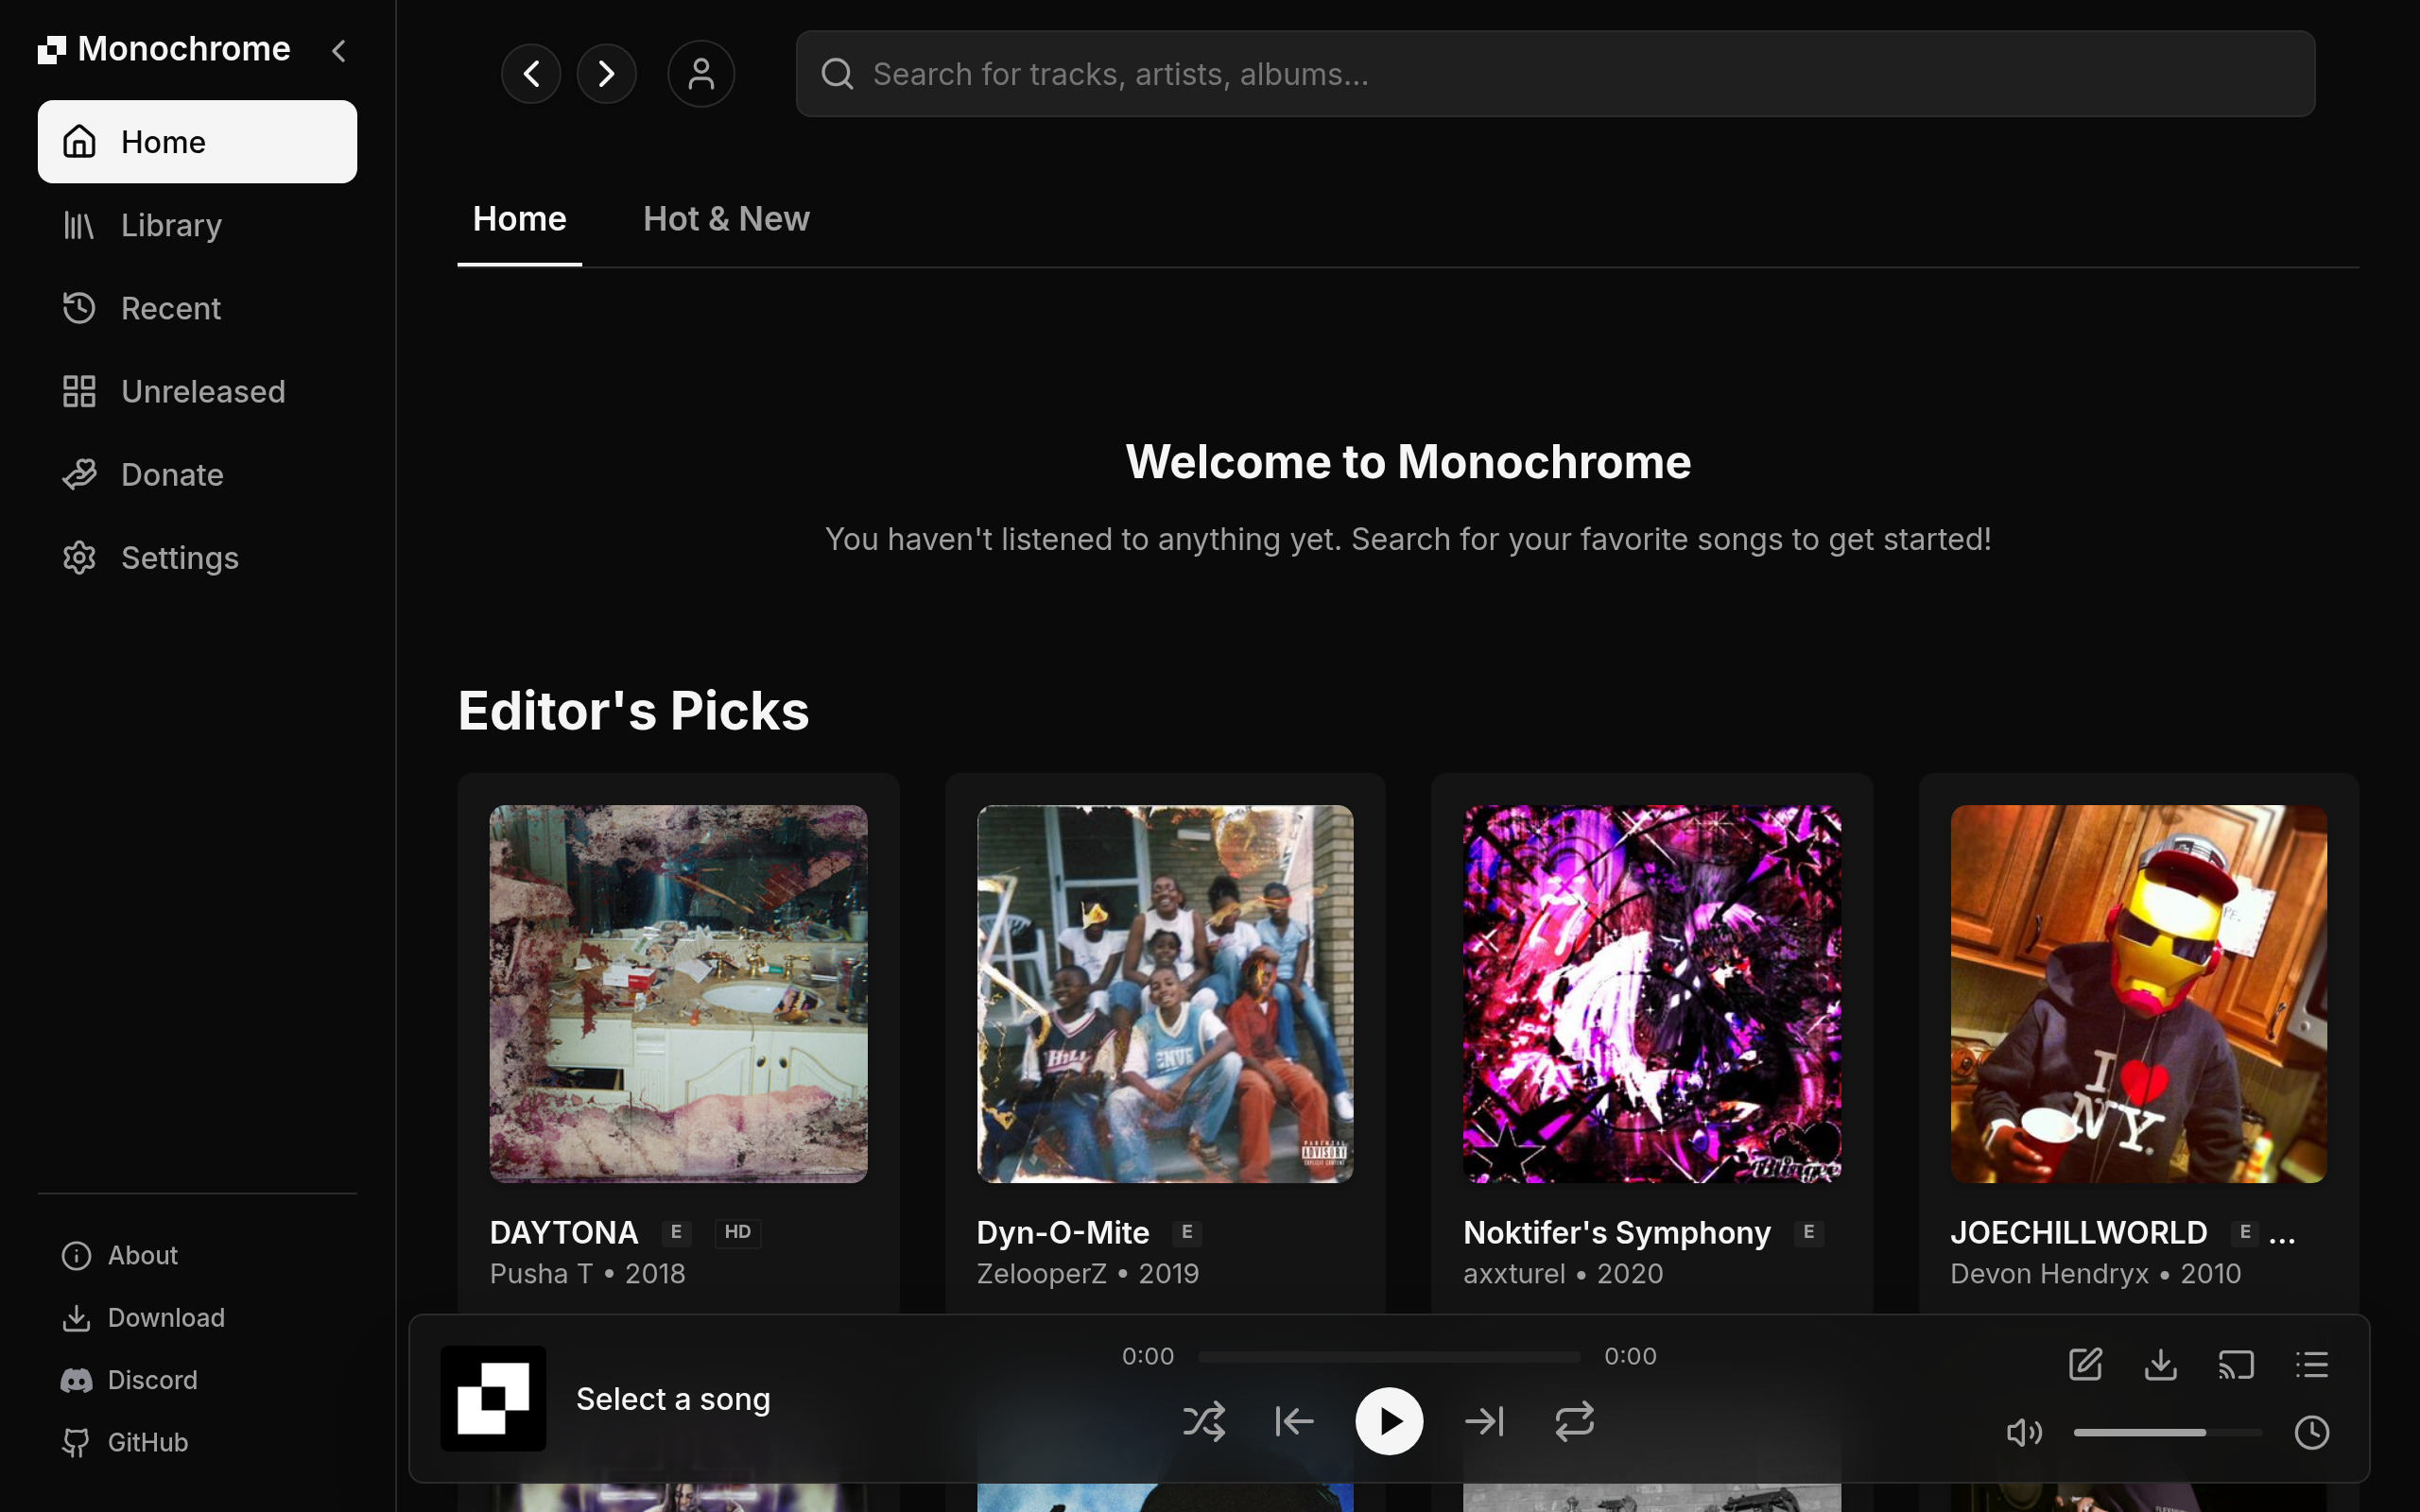Open the user account profile icon
Image resolution: width=2420 pixels, height=1512 pixels.
click(701, 73)
